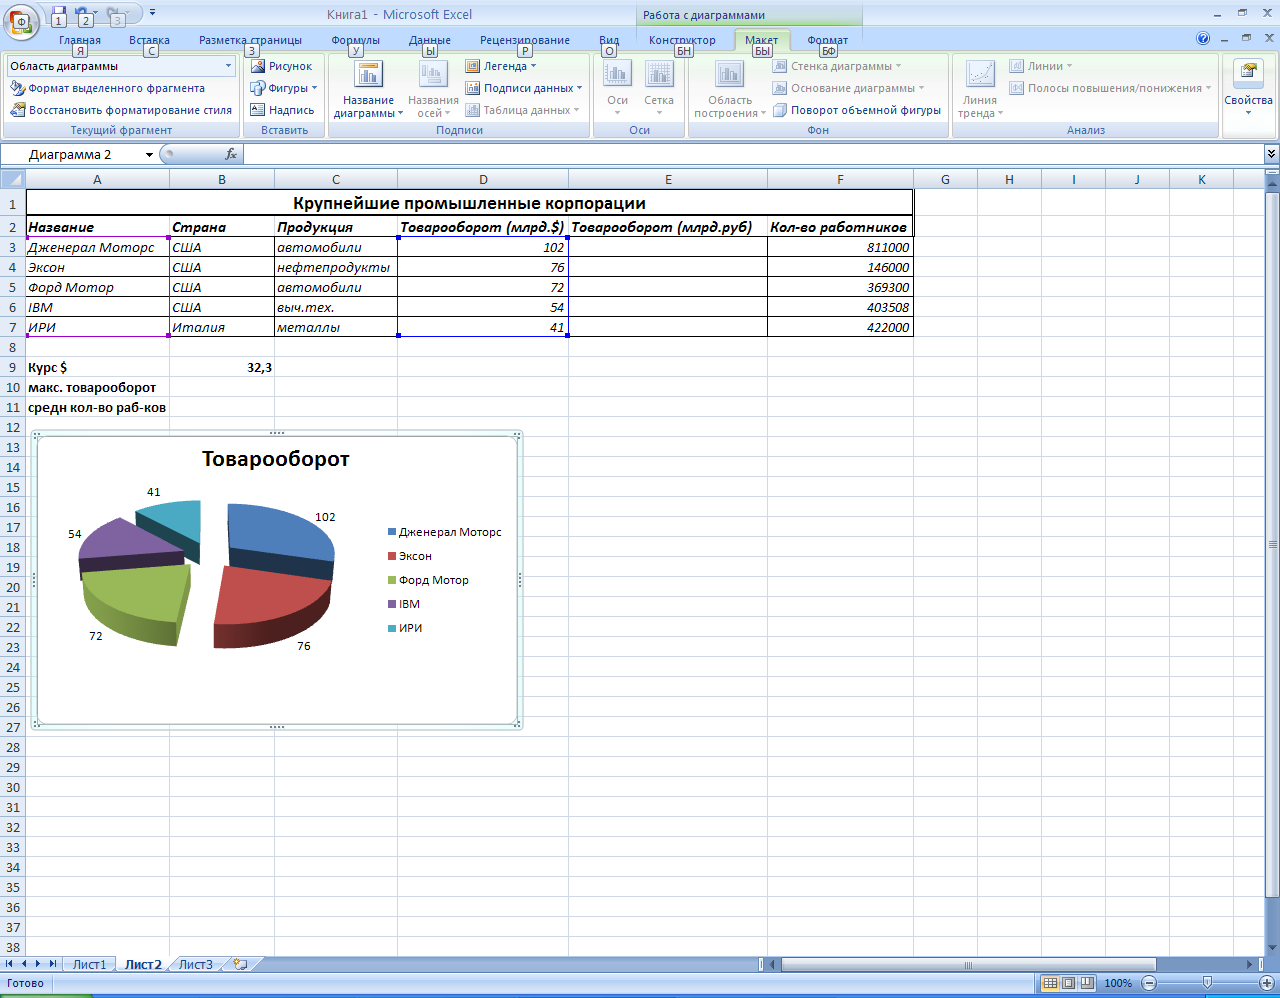The height and width of the screenshot is (998, 1280).
Task: Click Область построения plot area button
Action: tap(730, 89)
